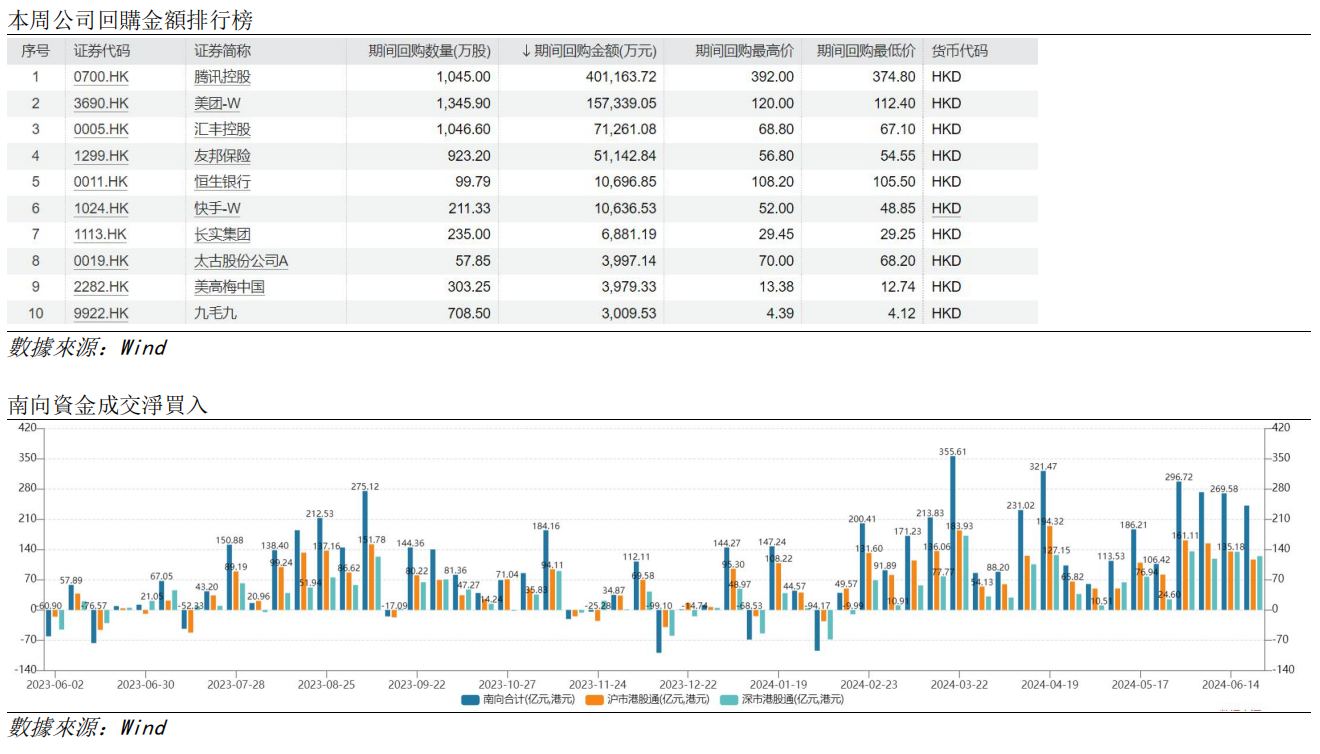Sort by the 证券简称 column header
Viewport: 1320px width, 754px height.
pos(222,51)
